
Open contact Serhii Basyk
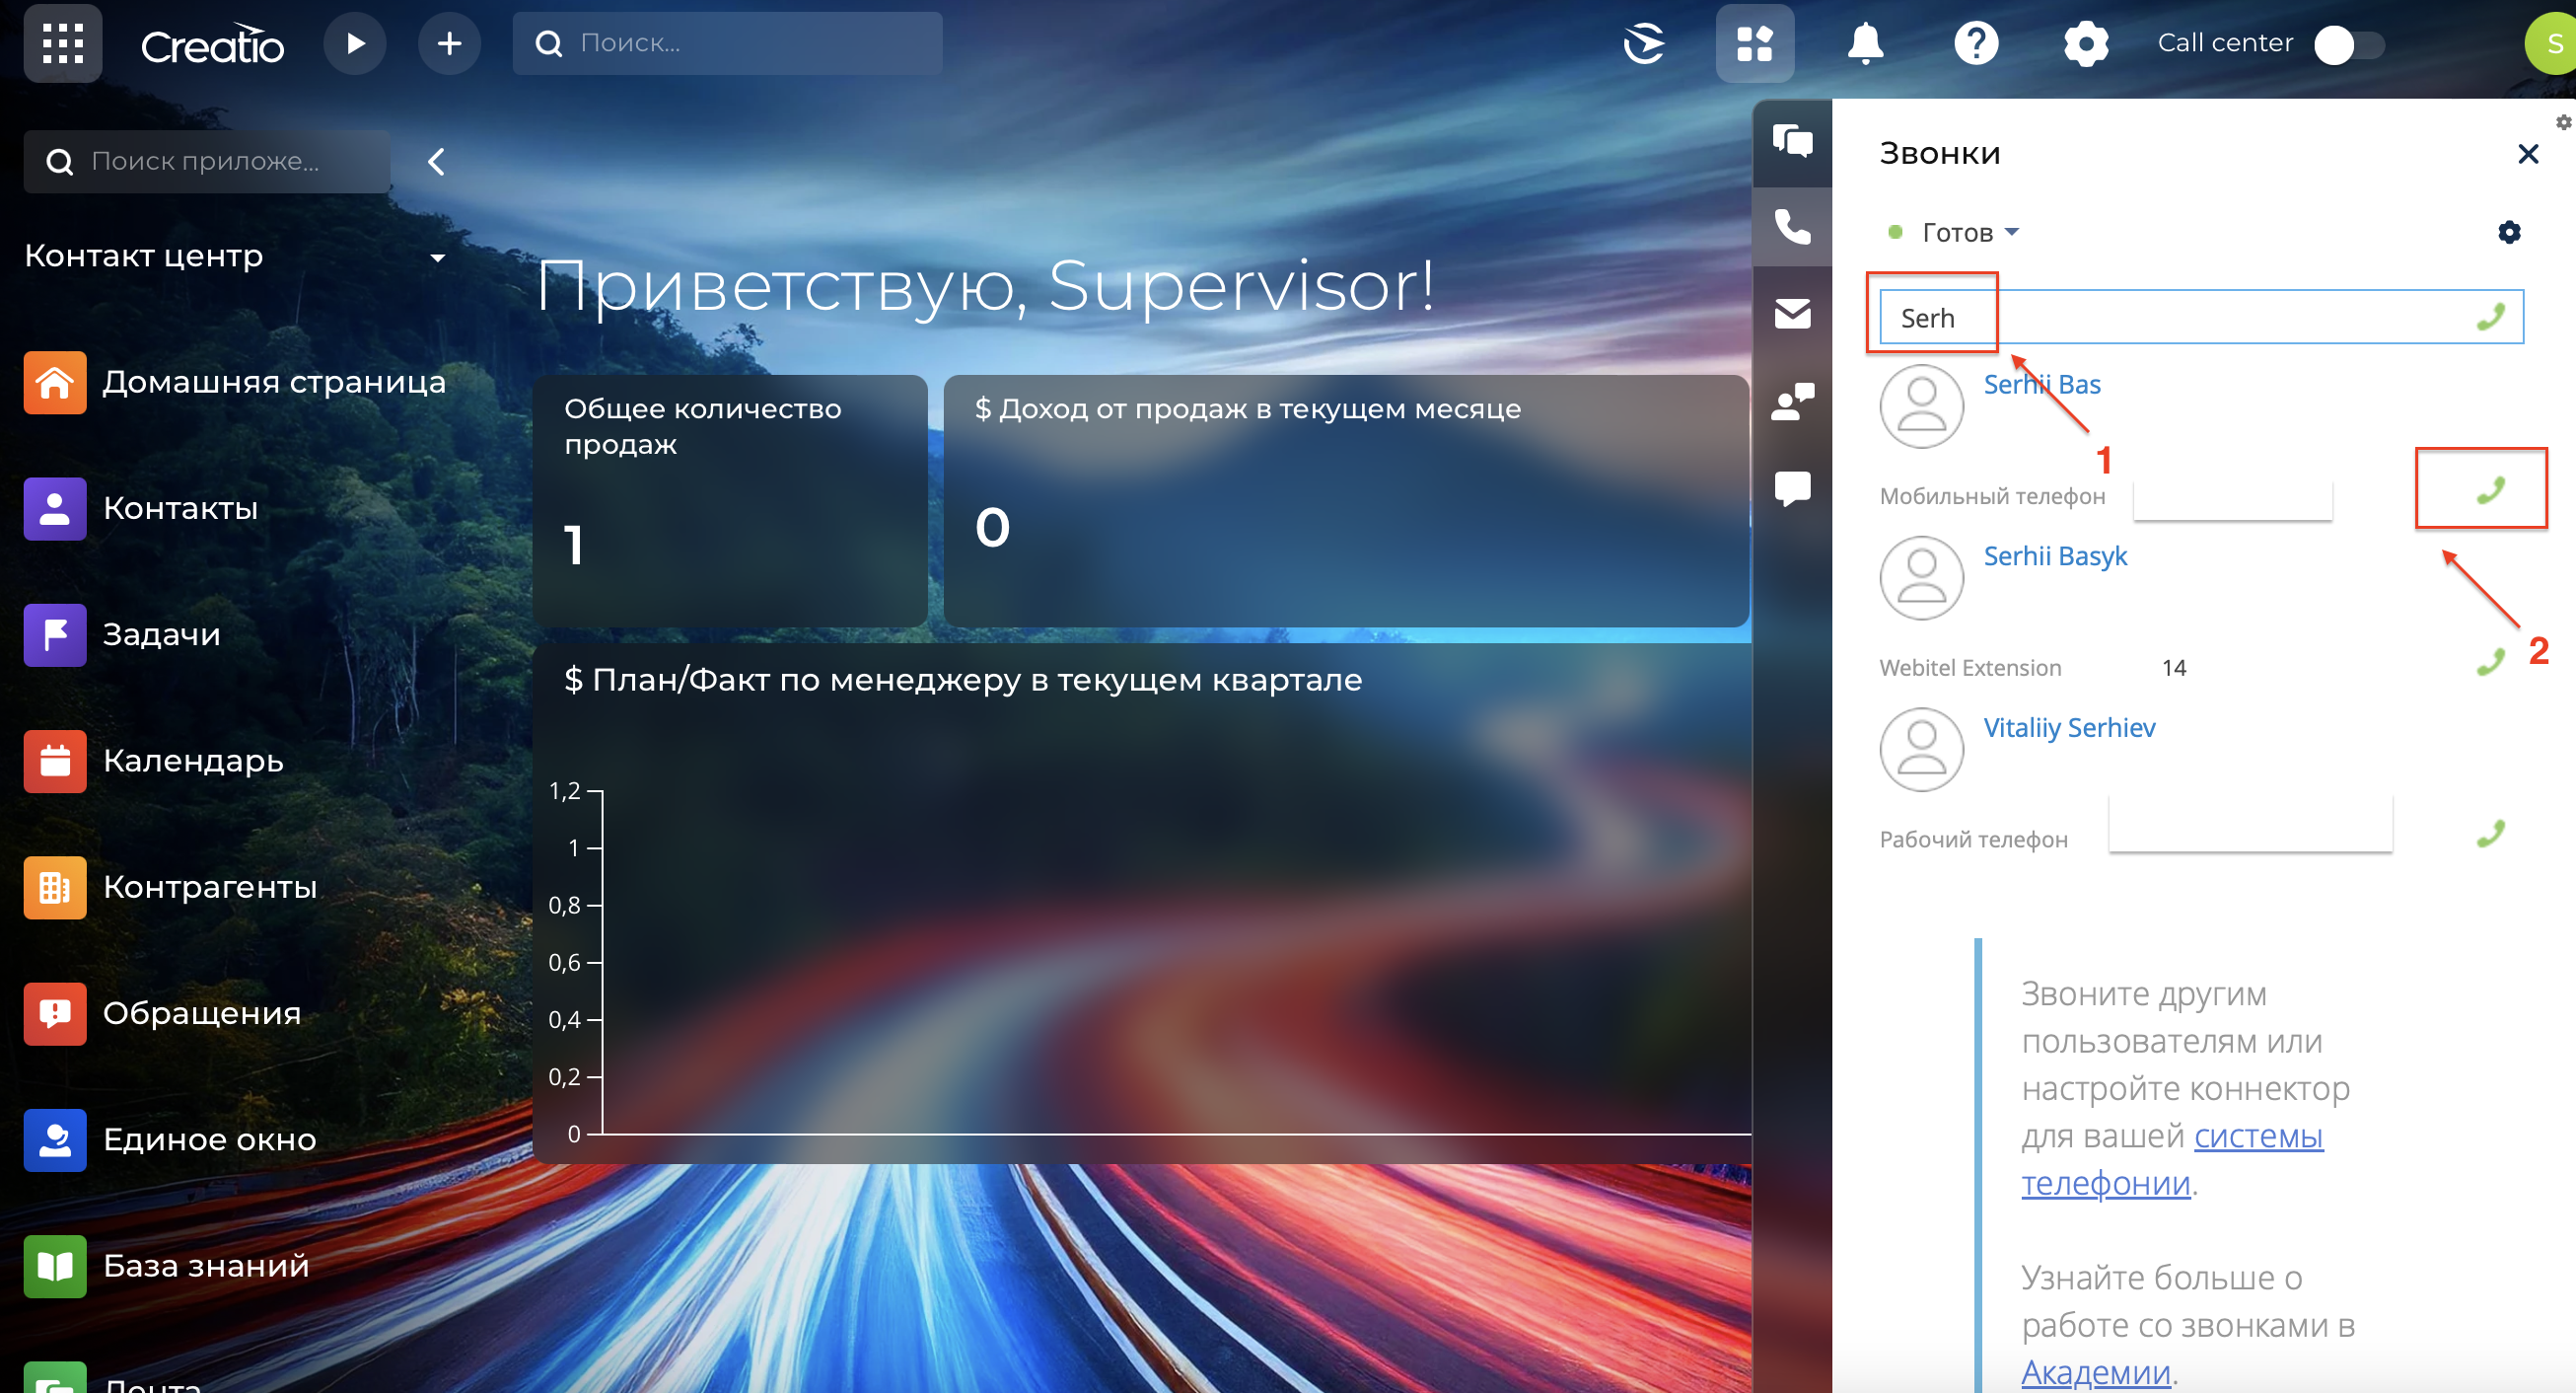[2055, 556]
